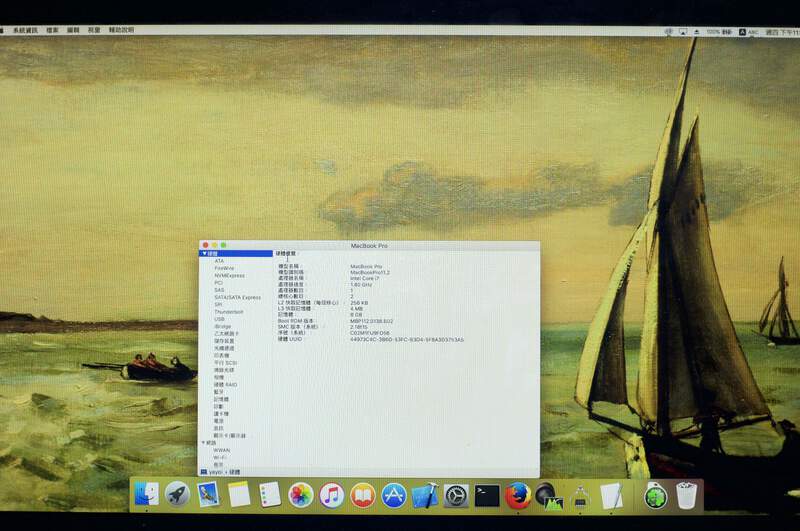Open iBooks from the Dock
The width and height of the screenshot is (800, 531).
[x=363, y=494]
